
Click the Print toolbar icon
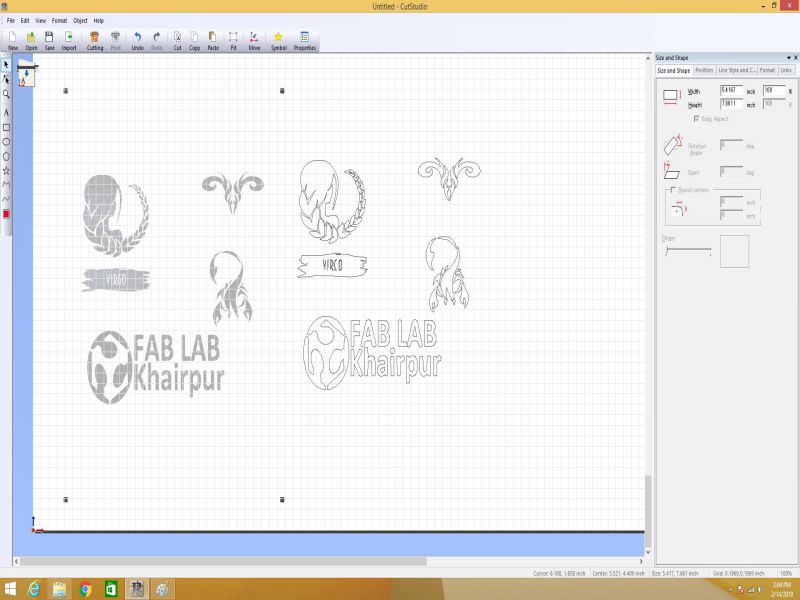pos(116,40)
